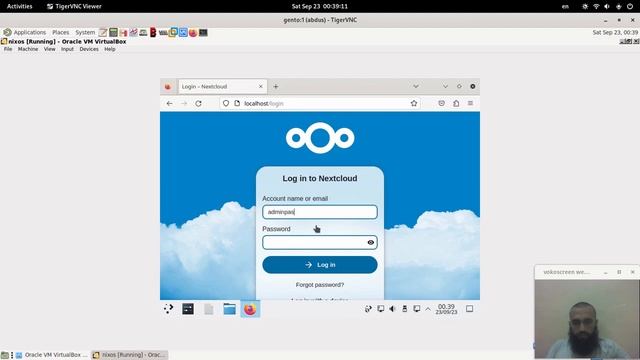Open the VirtualBox View menu
This screenshot has height=360, width=640.
(49, 49)
